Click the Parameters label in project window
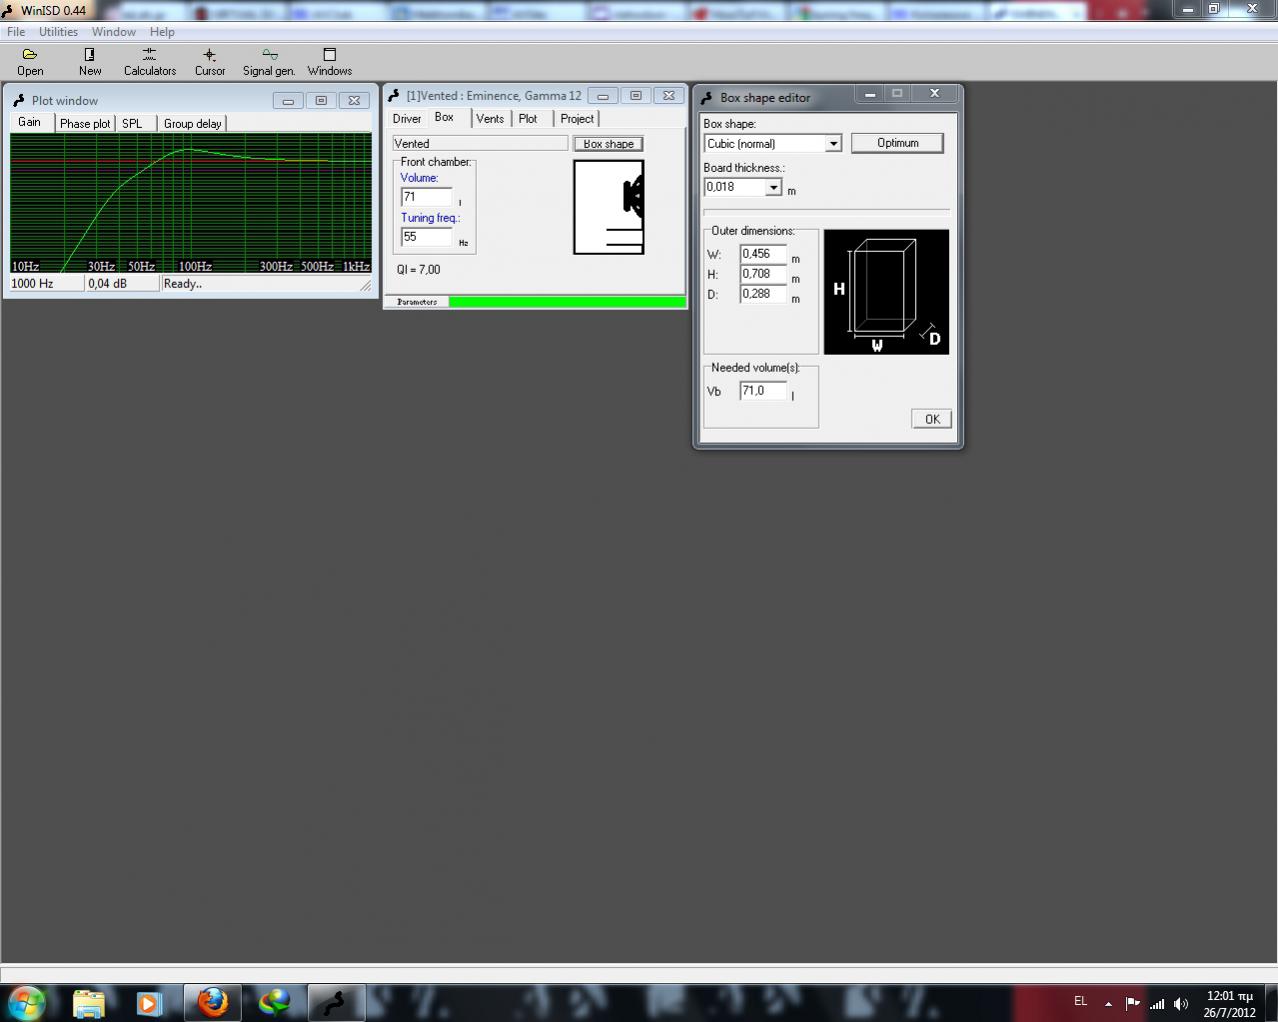1278x1022 pixels. (x=417, y=302)
